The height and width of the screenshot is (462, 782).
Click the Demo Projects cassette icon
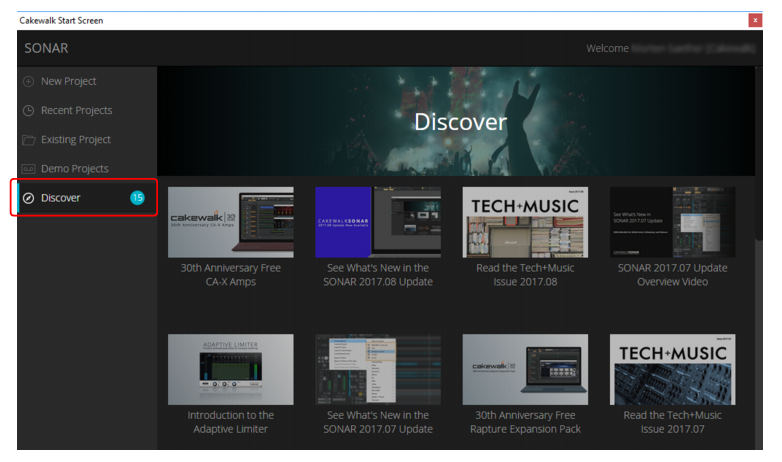point(28,169)
